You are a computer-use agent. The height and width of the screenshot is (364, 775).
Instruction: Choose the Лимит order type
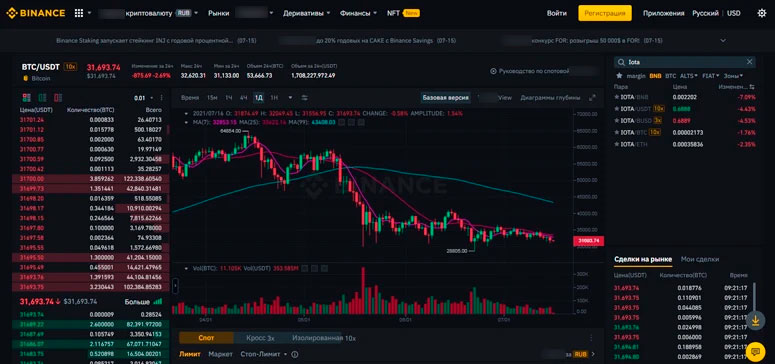(x=190, y=355)
